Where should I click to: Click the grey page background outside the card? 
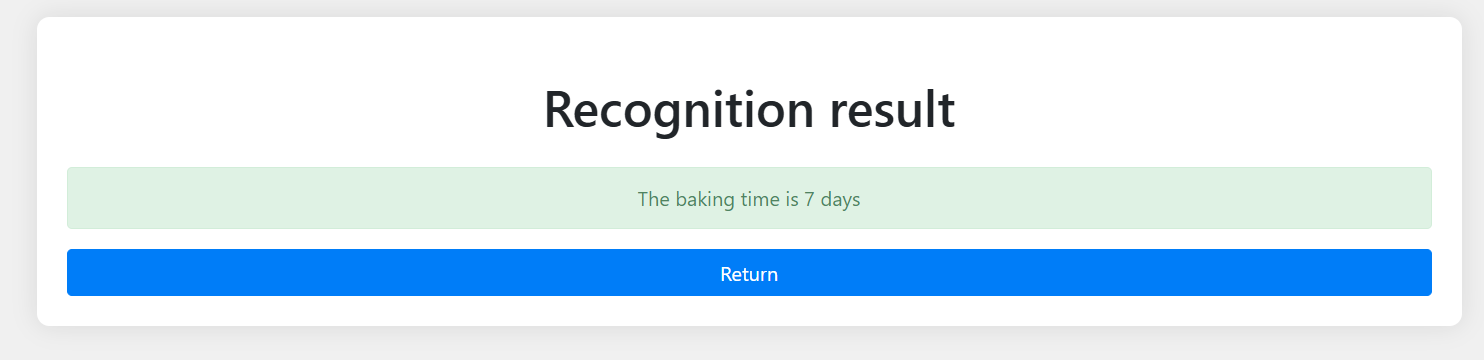(18, 180)
